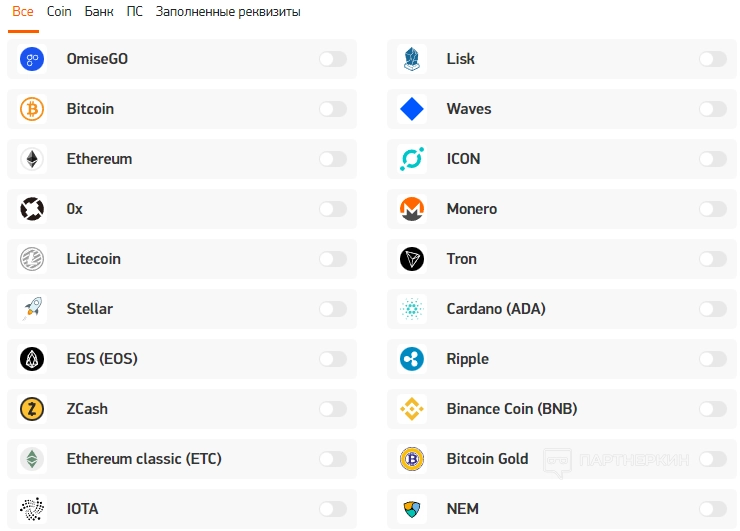Viewport: 740px width, 531px height.
Task: Click the Binance Coin icon
Action: (412, 409)
